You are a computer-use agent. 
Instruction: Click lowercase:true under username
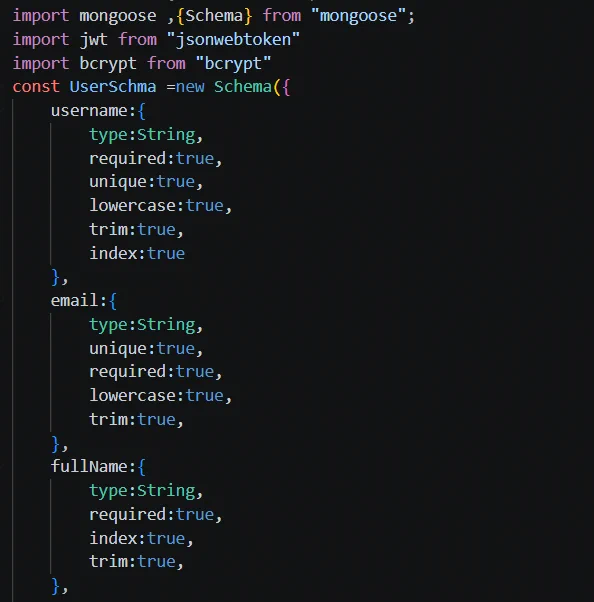(x=156, y=206)
